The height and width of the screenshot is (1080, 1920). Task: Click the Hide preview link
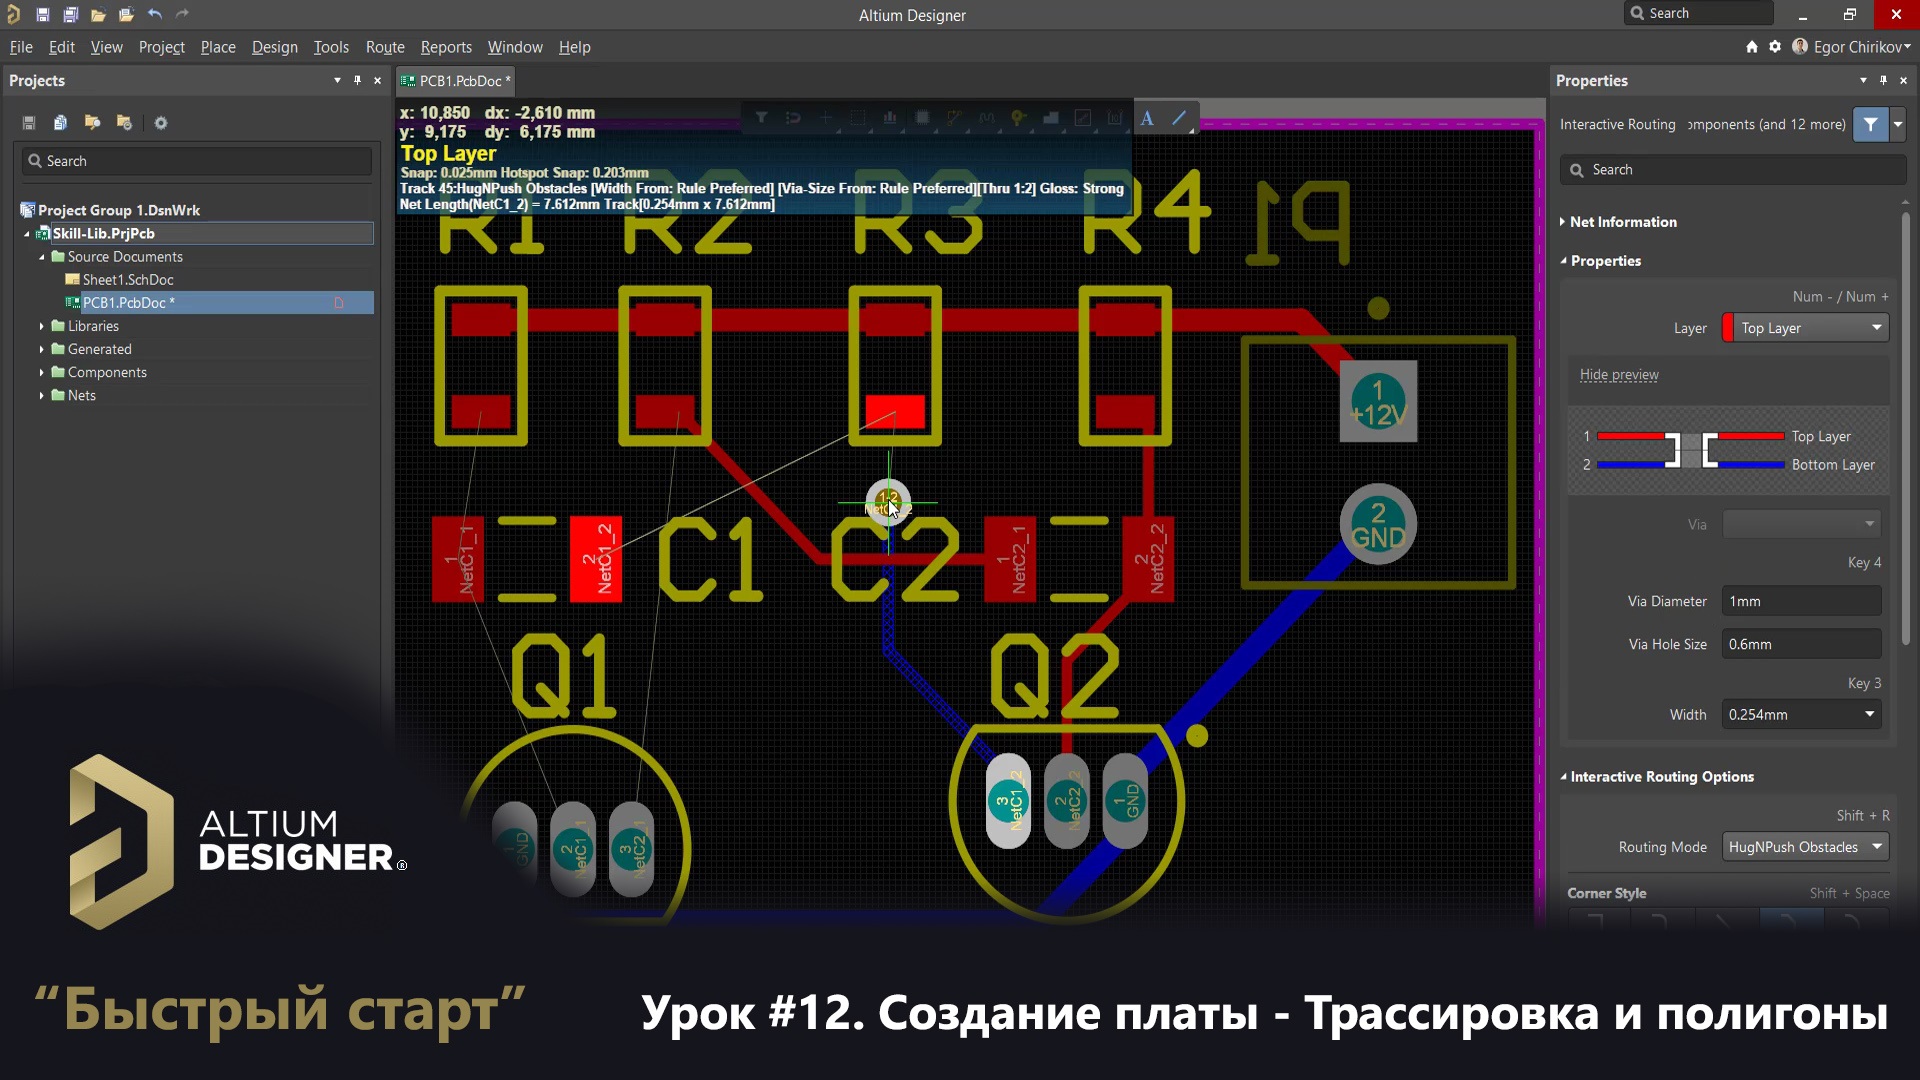click(1618, 375)
